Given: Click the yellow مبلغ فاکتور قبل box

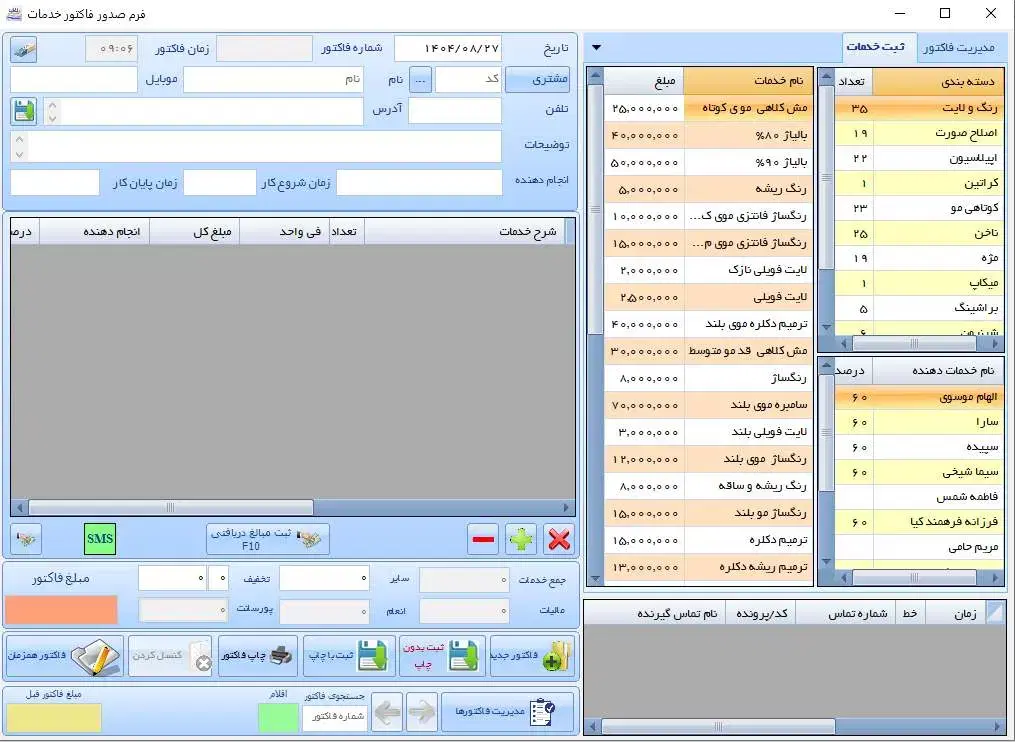Looking at the screenshot, I should (54, 718).
